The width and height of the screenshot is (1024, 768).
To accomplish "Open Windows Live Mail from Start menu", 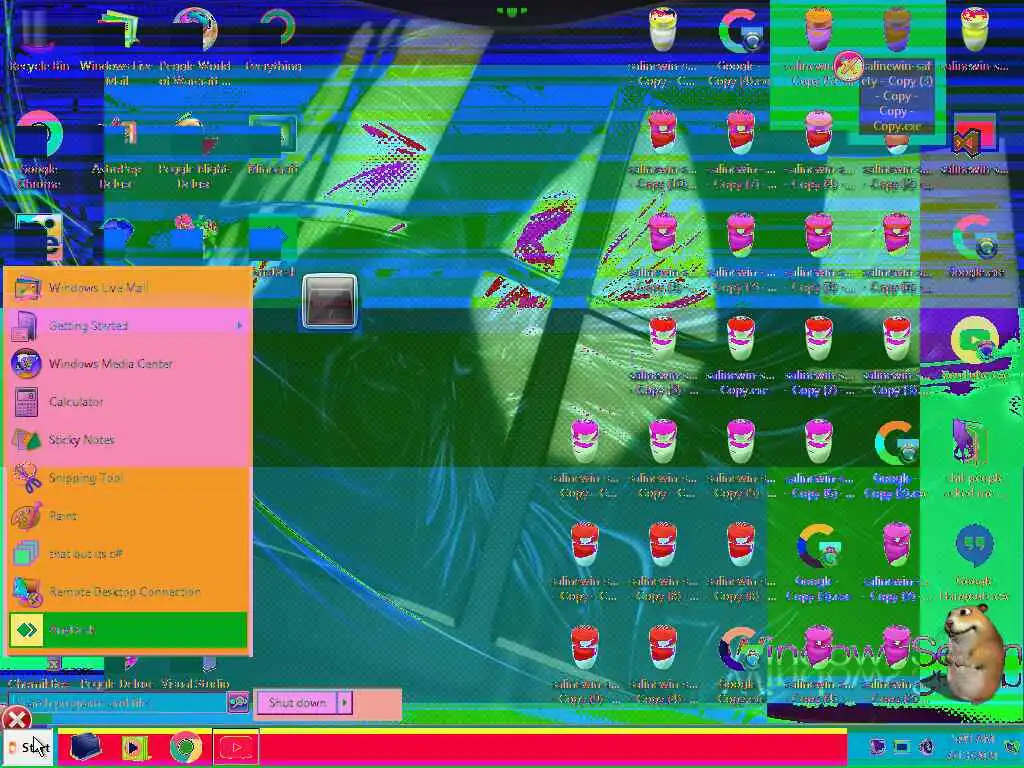I will coord(128,287).
